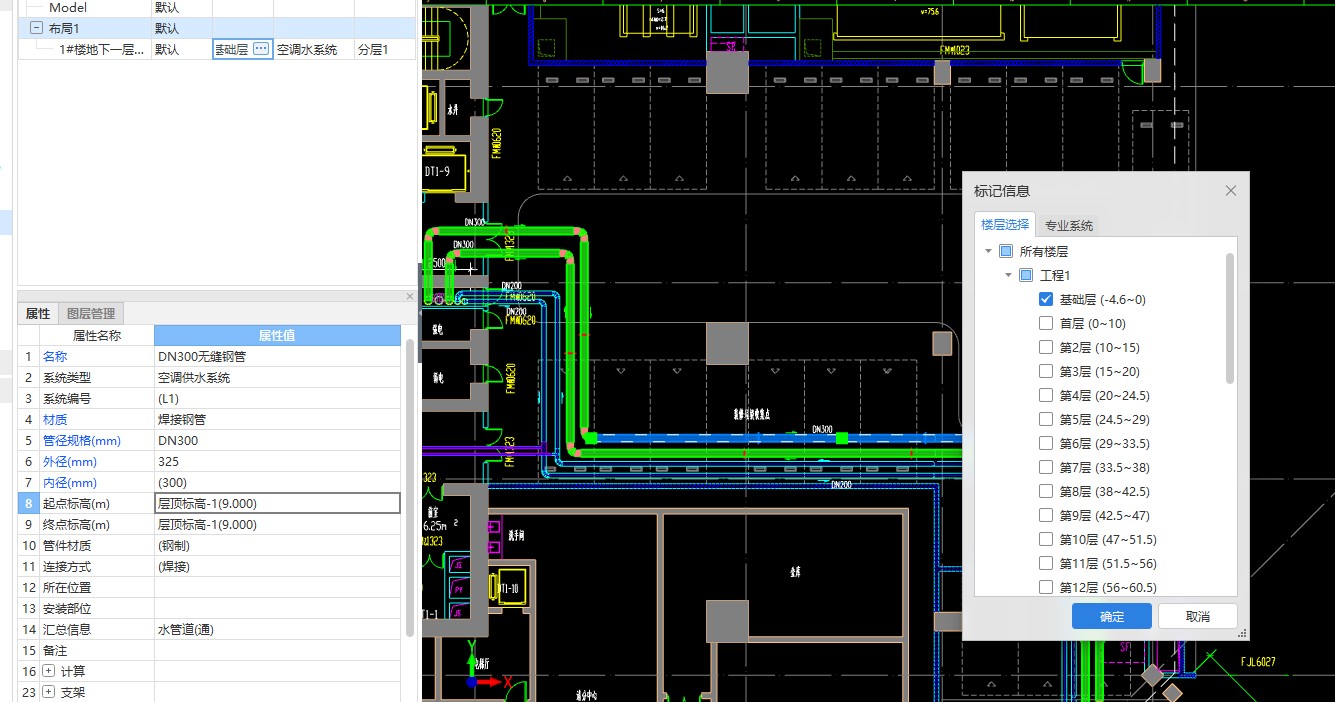This screenshot has width=1335, height=702.
Task: Expand the 计算 property group
Action: click(49, 671)
